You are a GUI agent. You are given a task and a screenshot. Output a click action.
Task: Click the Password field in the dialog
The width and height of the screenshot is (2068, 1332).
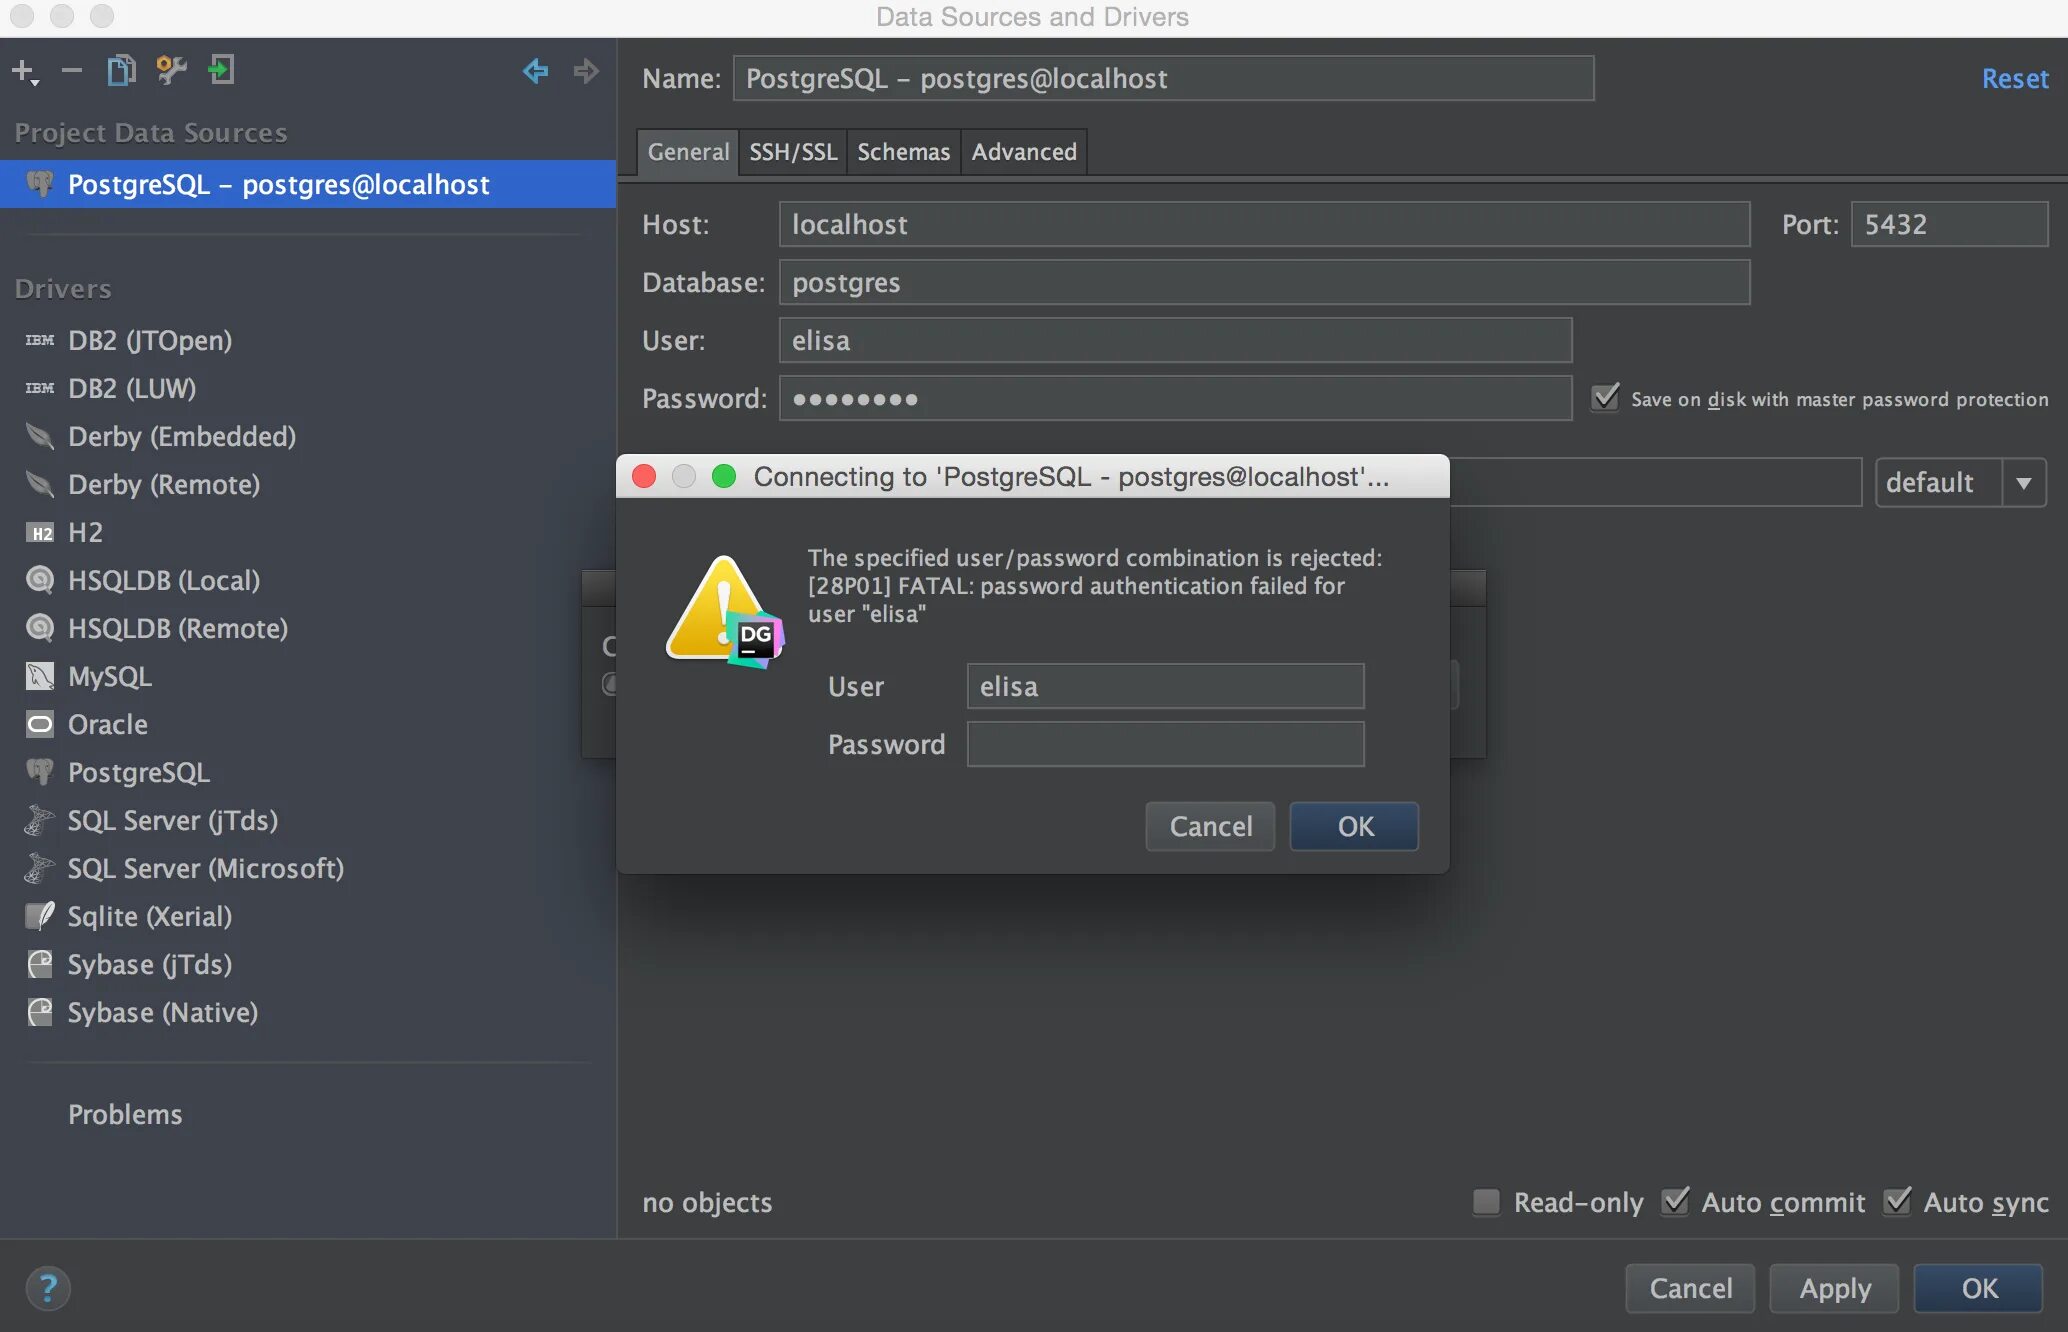[x=1165, y=744]
